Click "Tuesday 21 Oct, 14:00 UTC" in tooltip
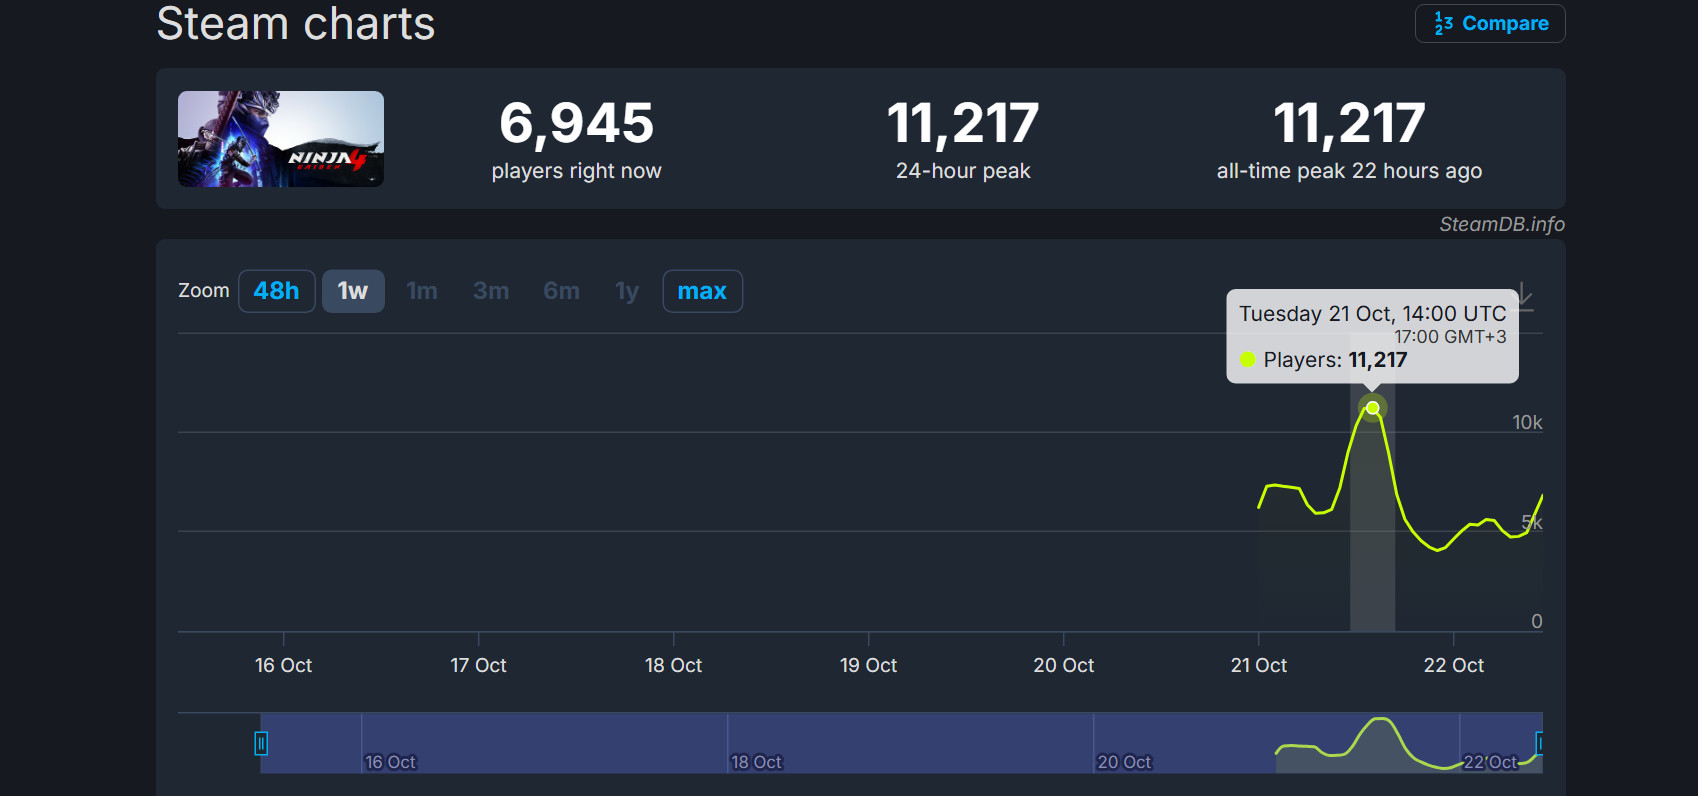This screenshot has width=1698, height=796. tap(1372, 314)
